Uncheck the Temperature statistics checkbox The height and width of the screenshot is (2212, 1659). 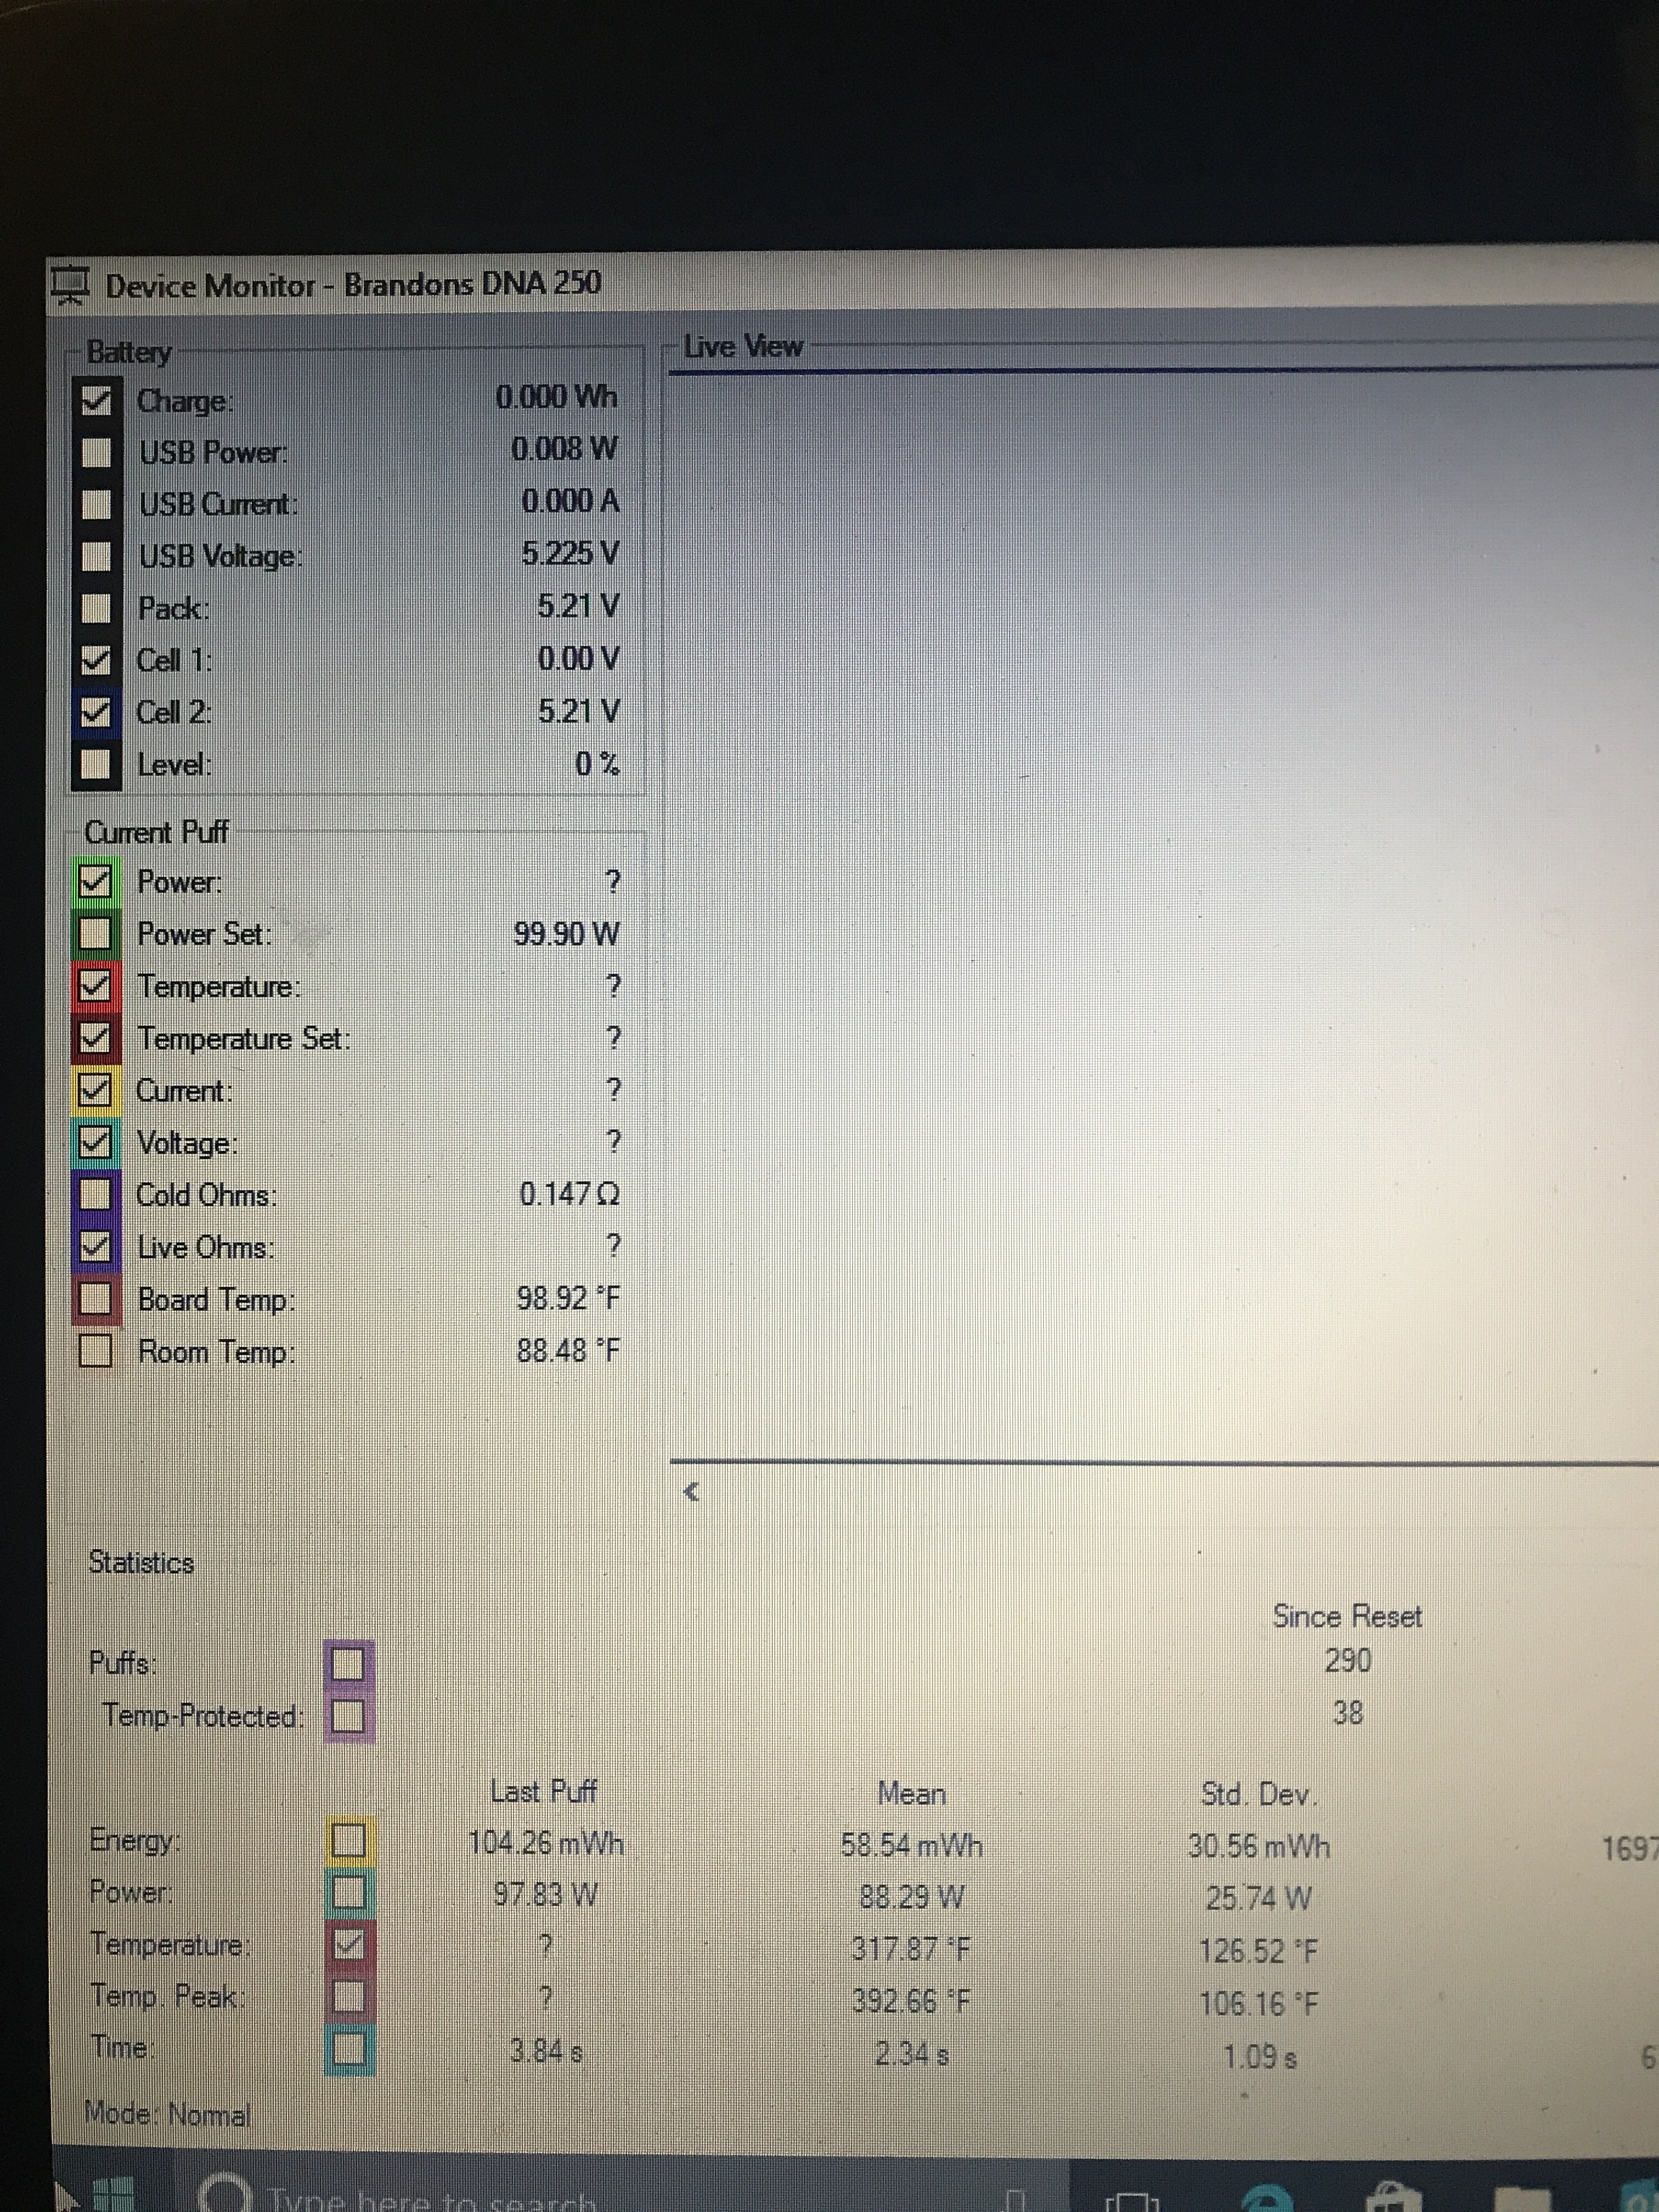[349, 1943]
